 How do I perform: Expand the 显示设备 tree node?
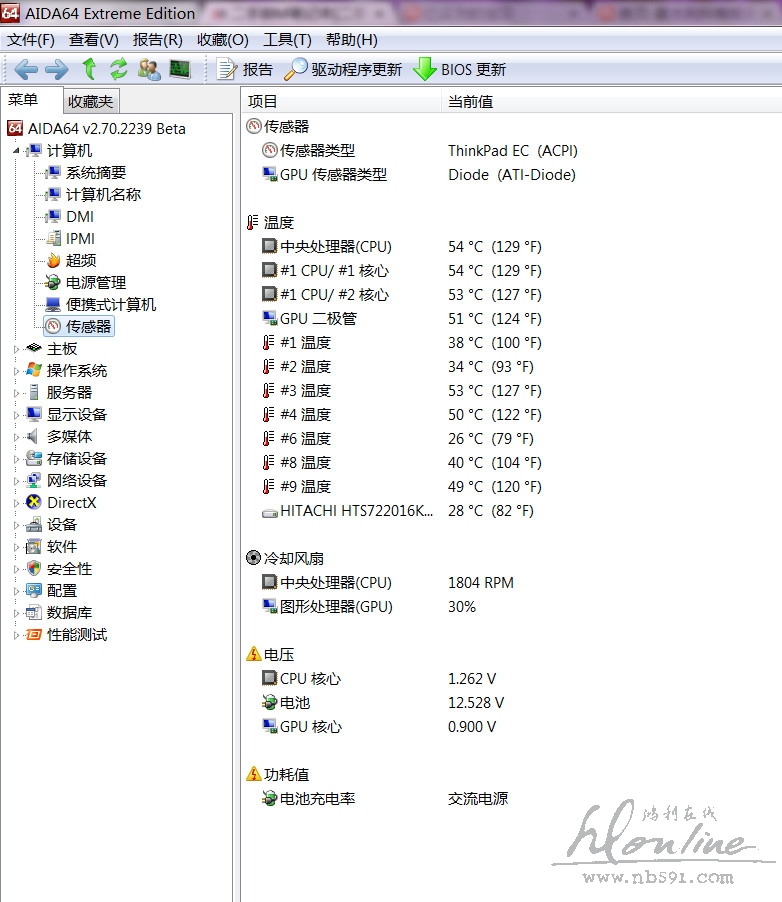(x=16, y=415)
